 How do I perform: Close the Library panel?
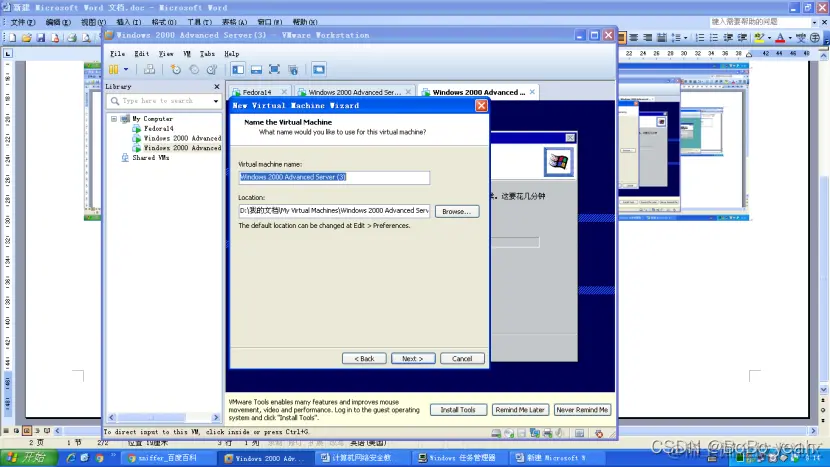(x=216, y=86)
